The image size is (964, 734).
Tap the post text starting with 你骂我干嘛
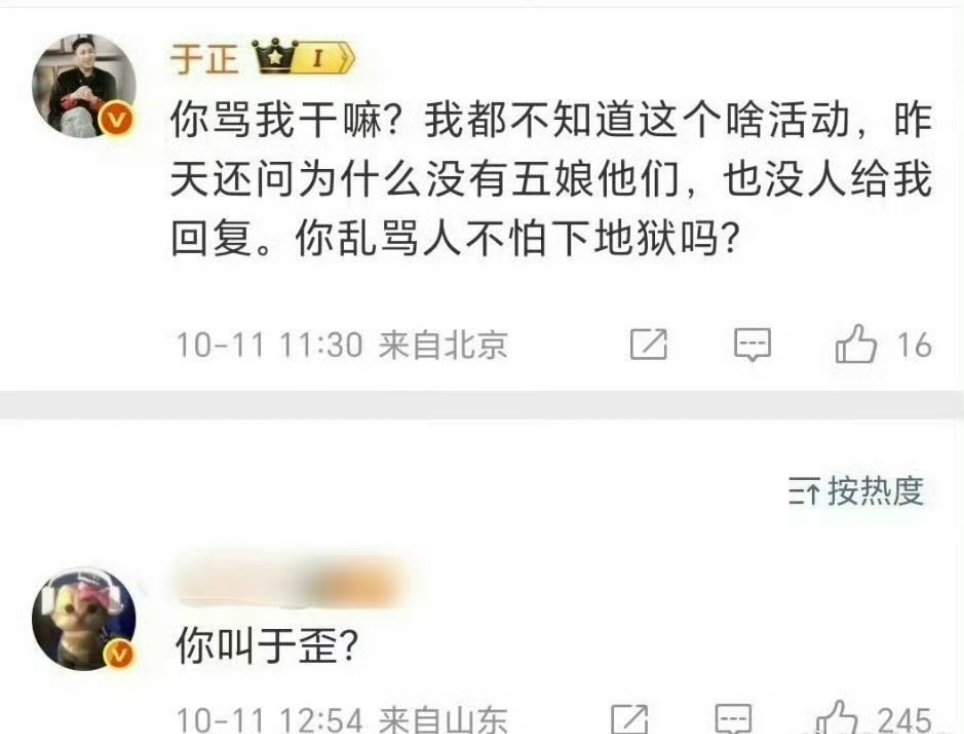[551, 179]
